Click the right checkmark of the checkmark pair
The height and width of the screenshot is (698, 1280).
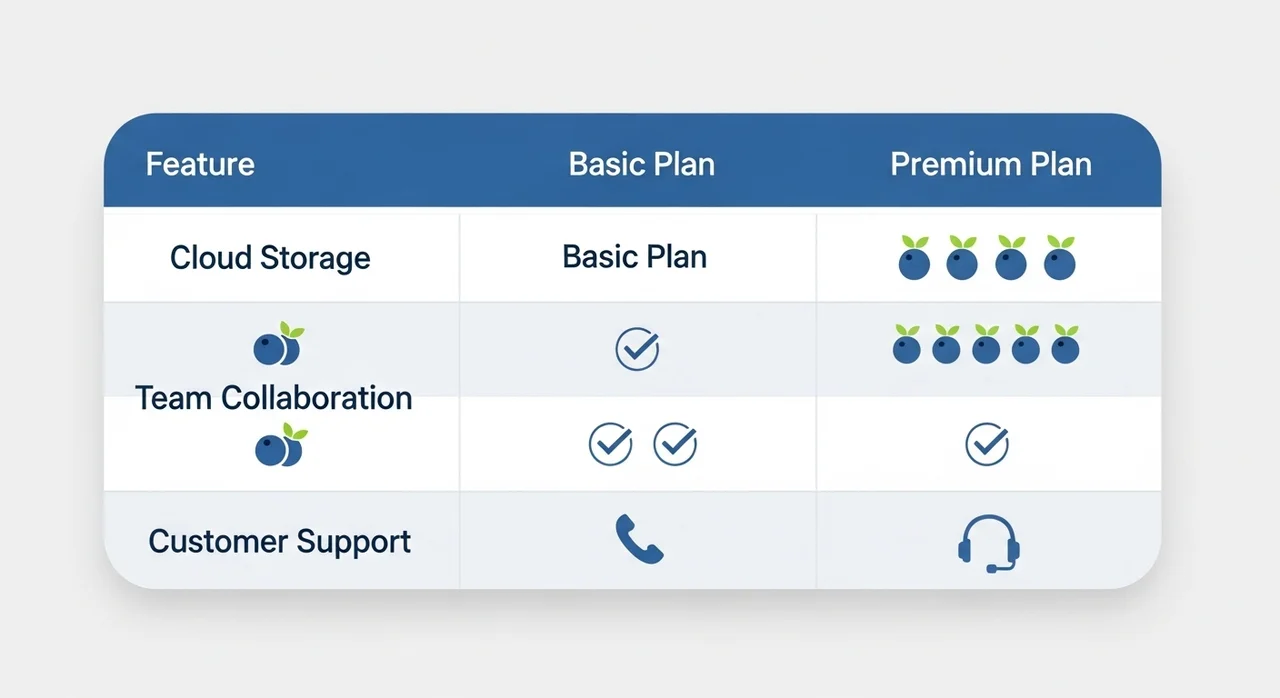(675, 444)
